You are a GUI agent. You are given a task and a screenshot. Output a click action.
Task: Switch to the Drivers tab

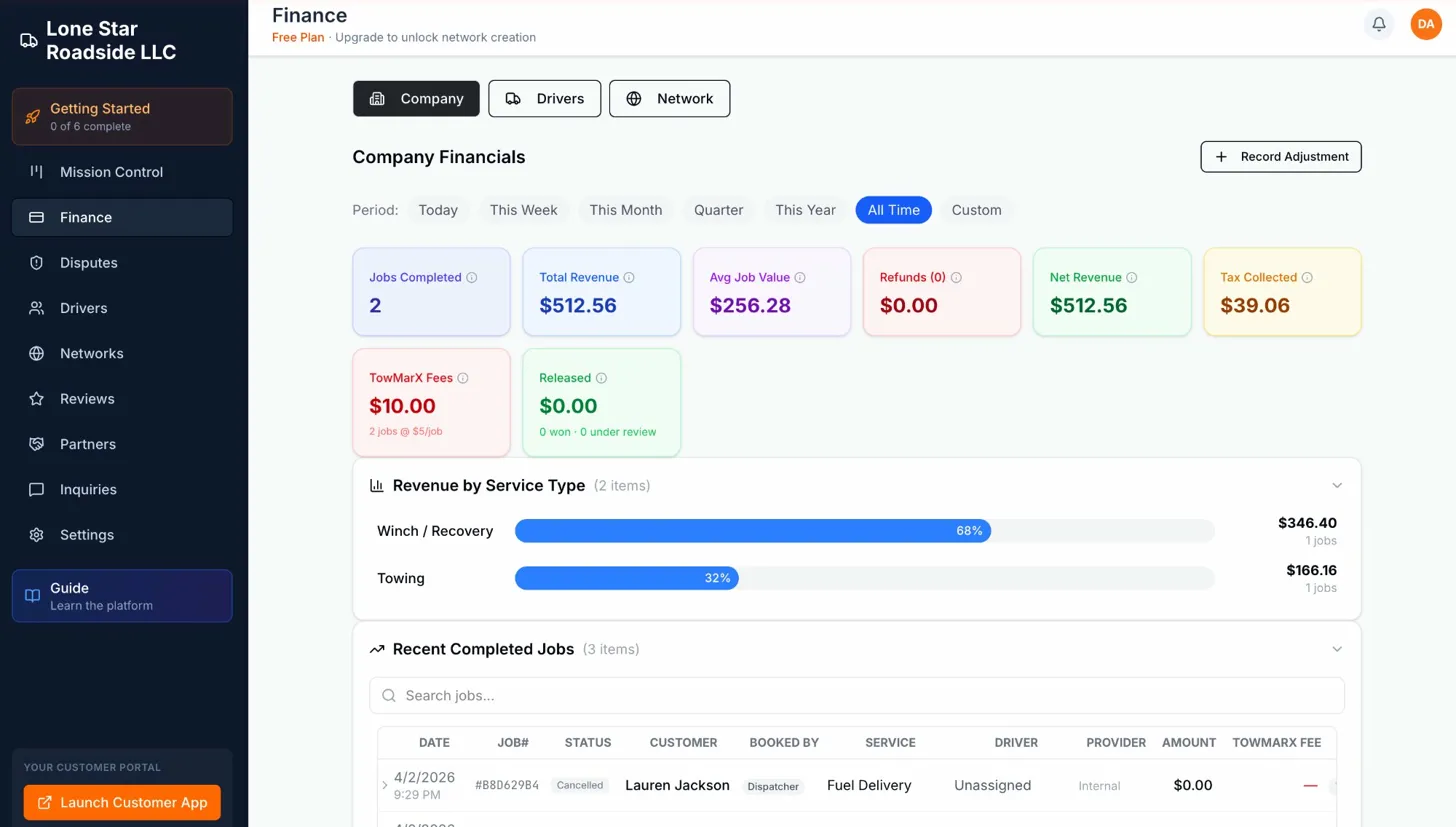pos(544,99)
